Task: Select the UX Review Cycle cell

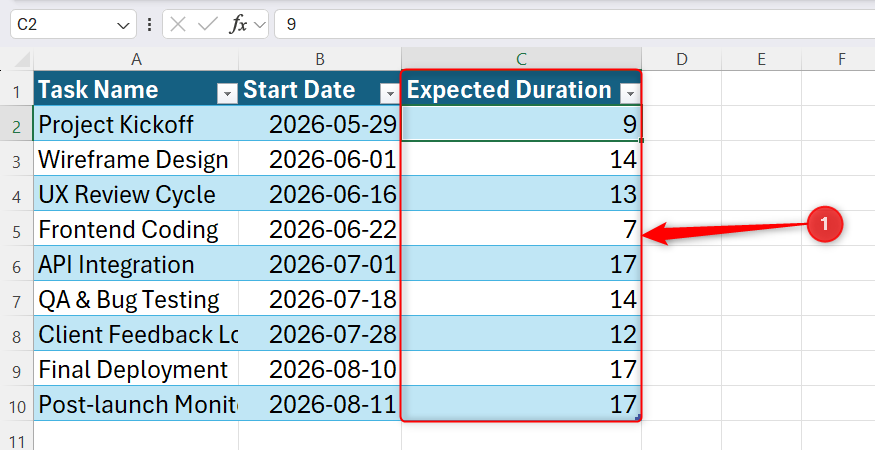Action: coord(136,193)
